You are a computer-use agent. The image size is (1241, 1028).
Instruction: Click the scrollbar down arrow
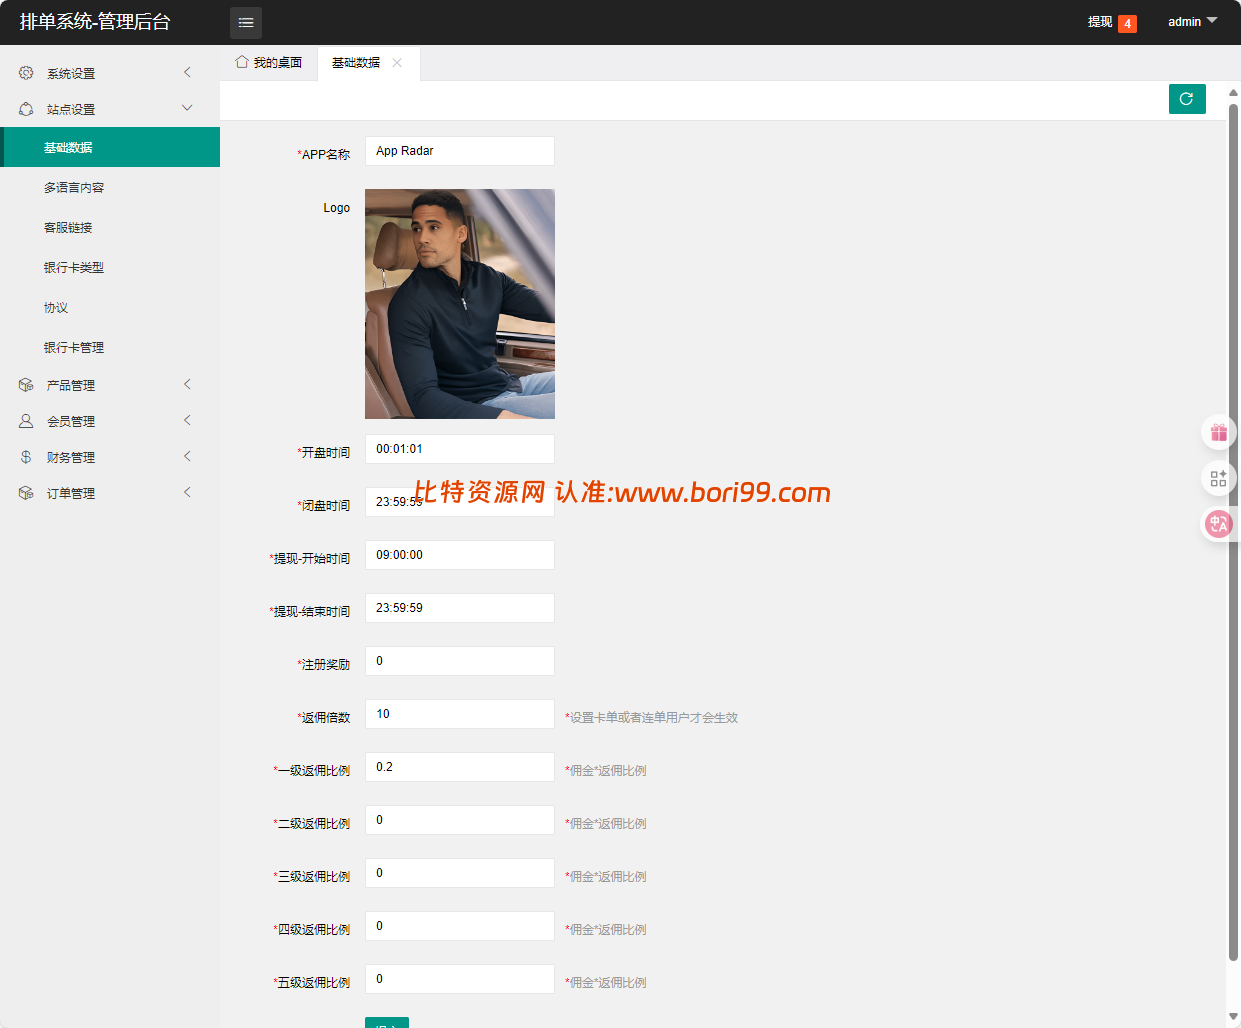click(x=1233, y=1017)
